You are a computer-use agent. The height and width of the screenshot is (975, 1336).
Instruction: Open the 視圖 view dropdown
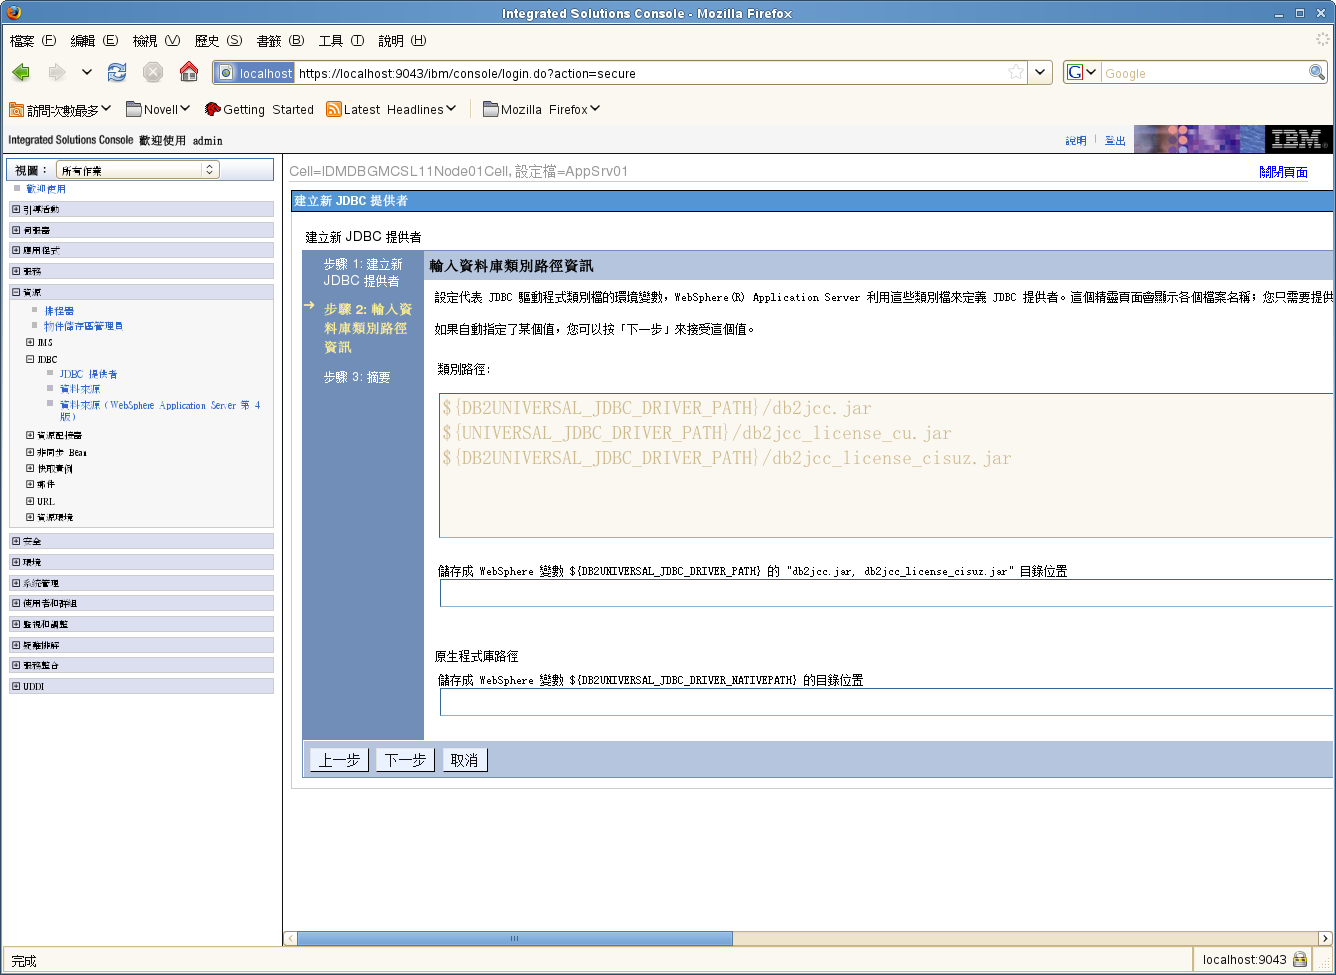137,170
